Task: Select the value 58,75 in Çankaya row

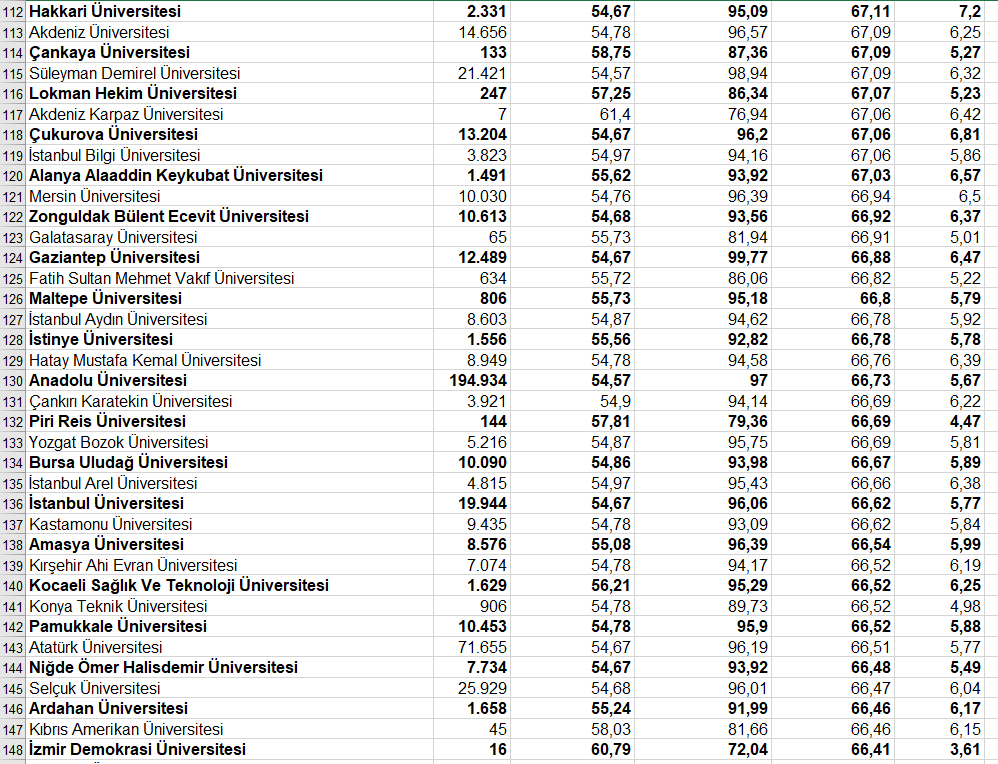Action: 611,53
